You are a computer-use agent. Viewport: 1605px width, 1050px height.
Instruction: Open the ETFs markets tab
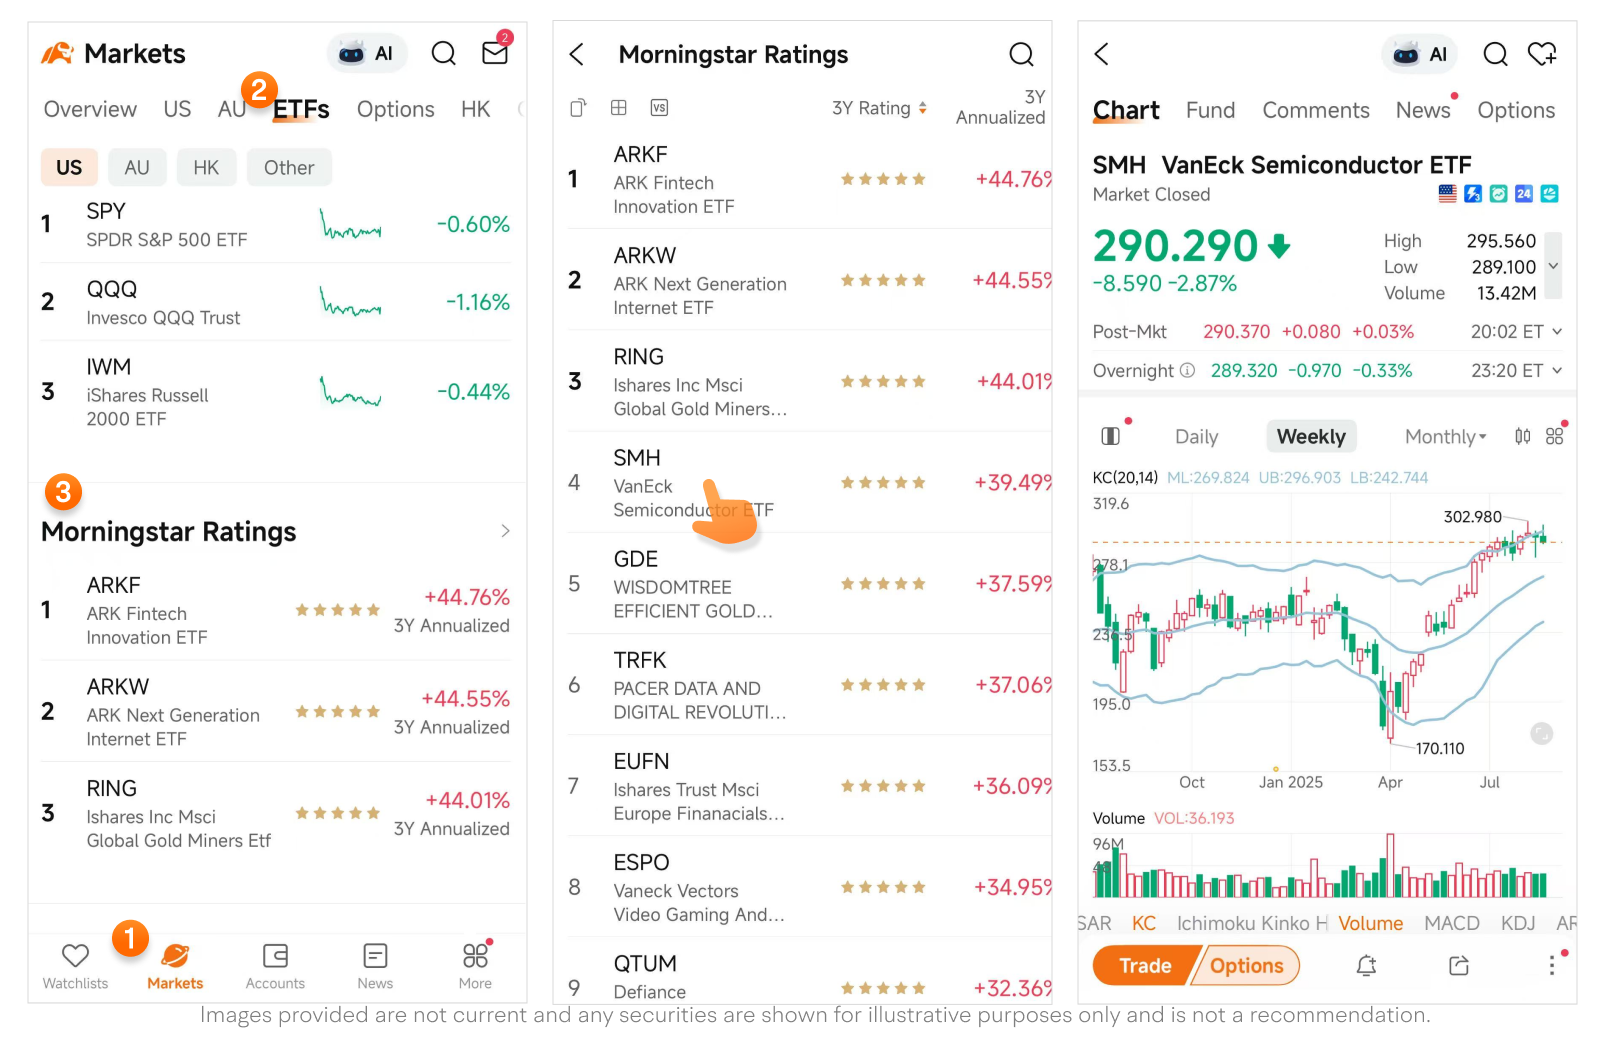click(301, 109)
